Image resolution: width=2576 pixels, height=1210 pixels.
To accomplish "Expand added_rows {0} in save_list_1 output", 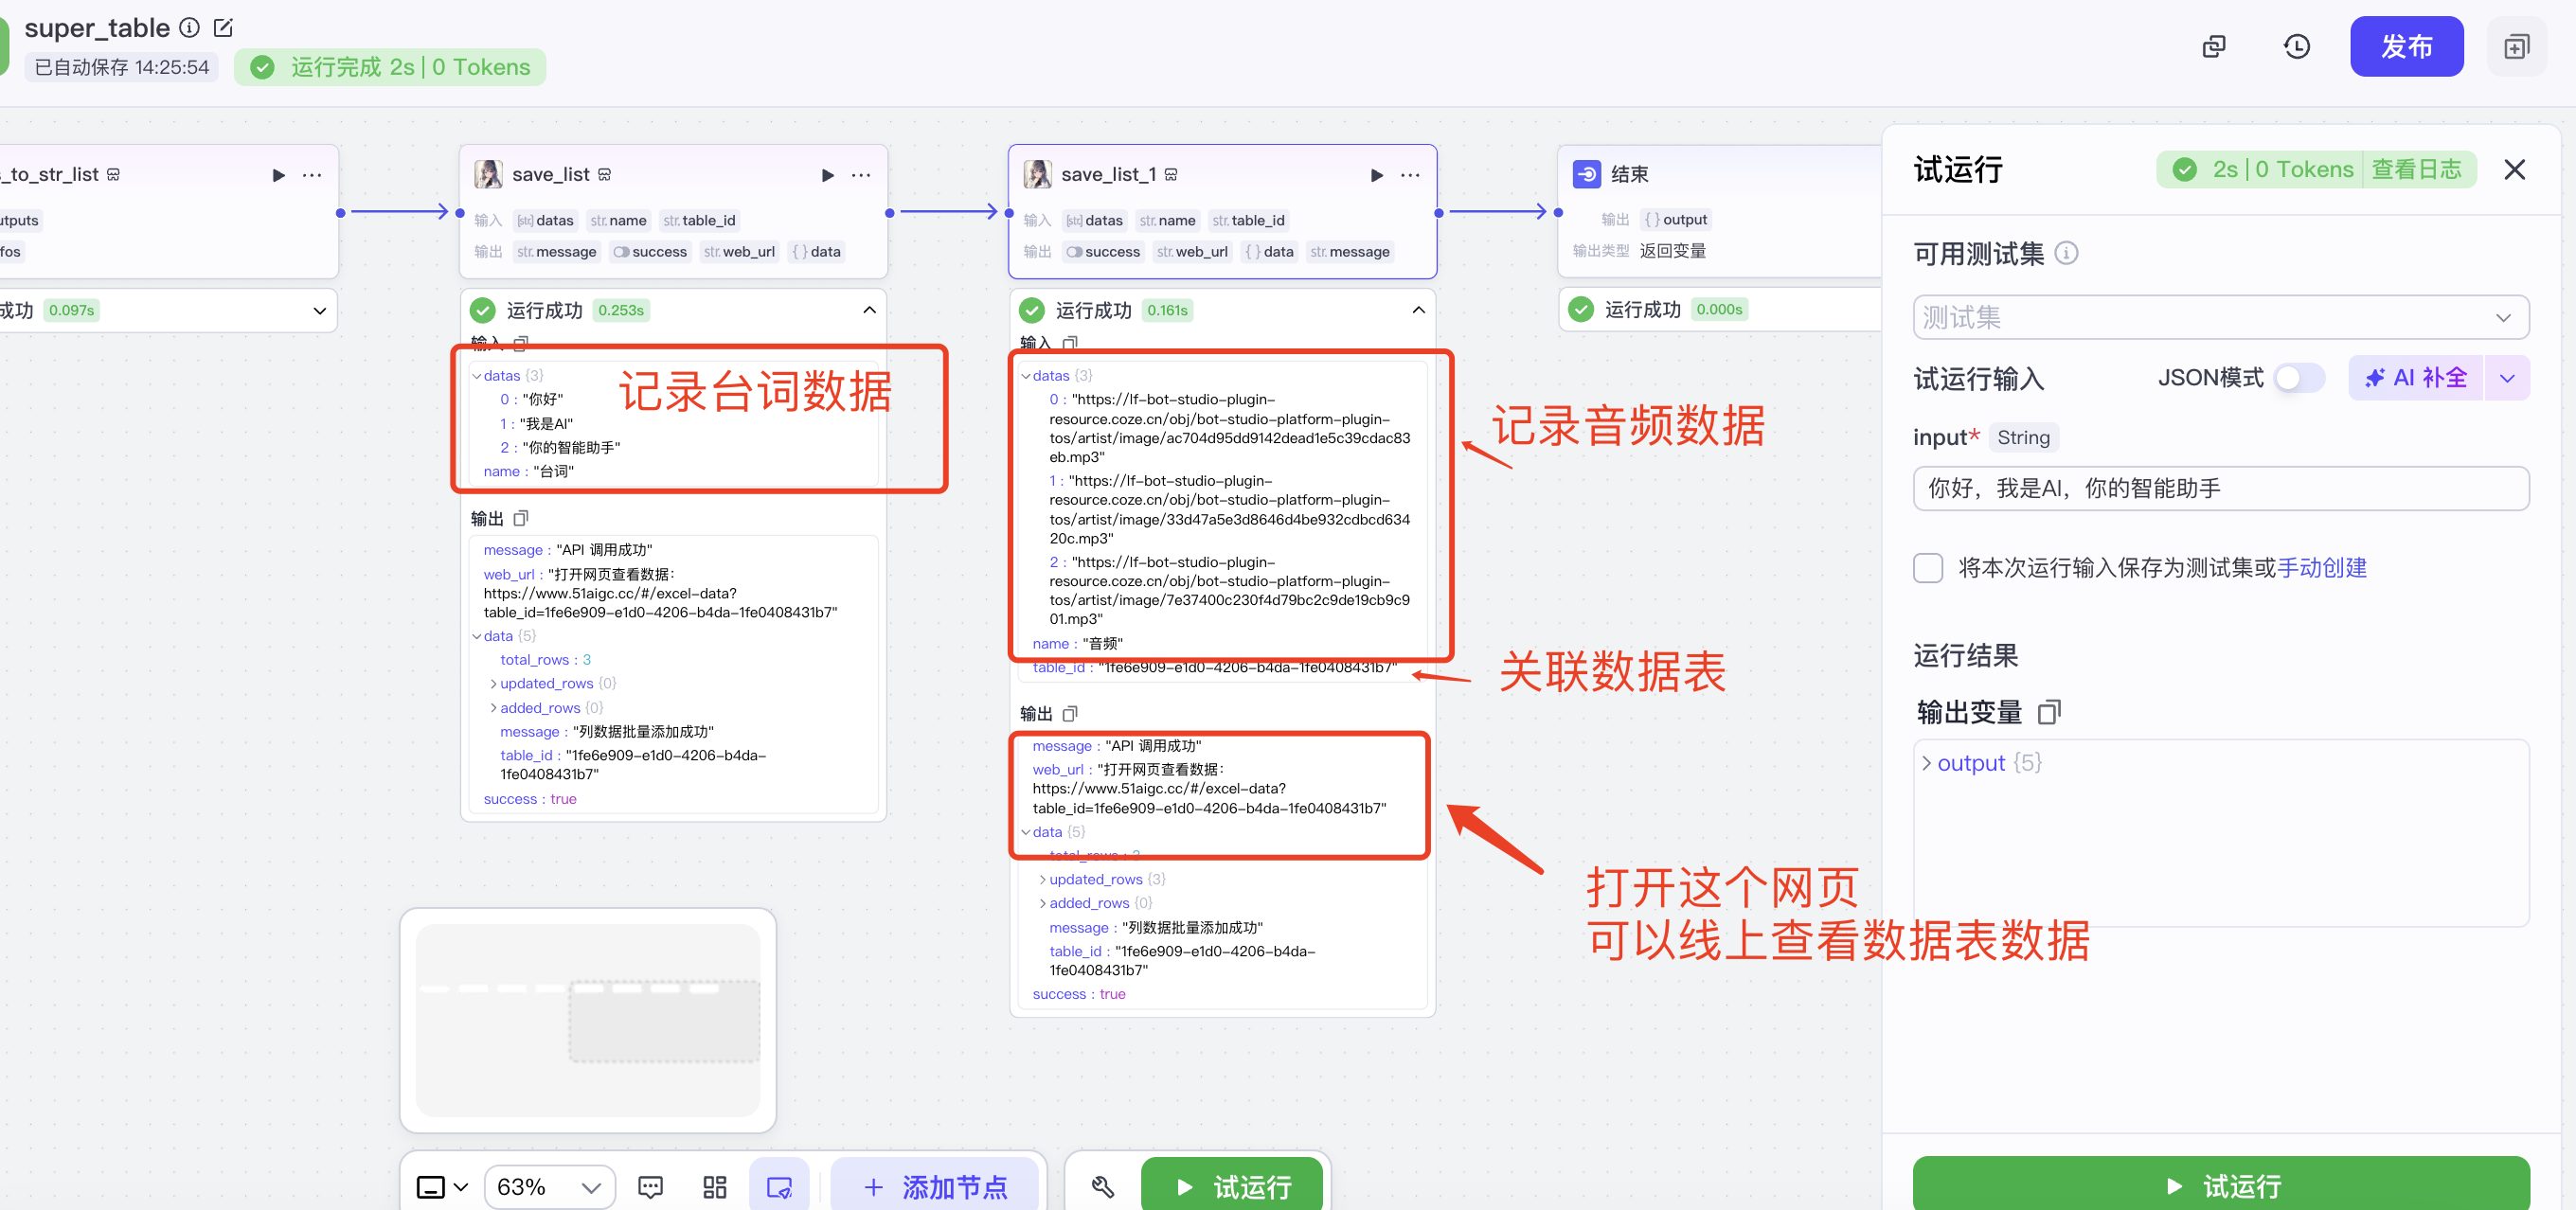I will click(x=1043, y=904).
